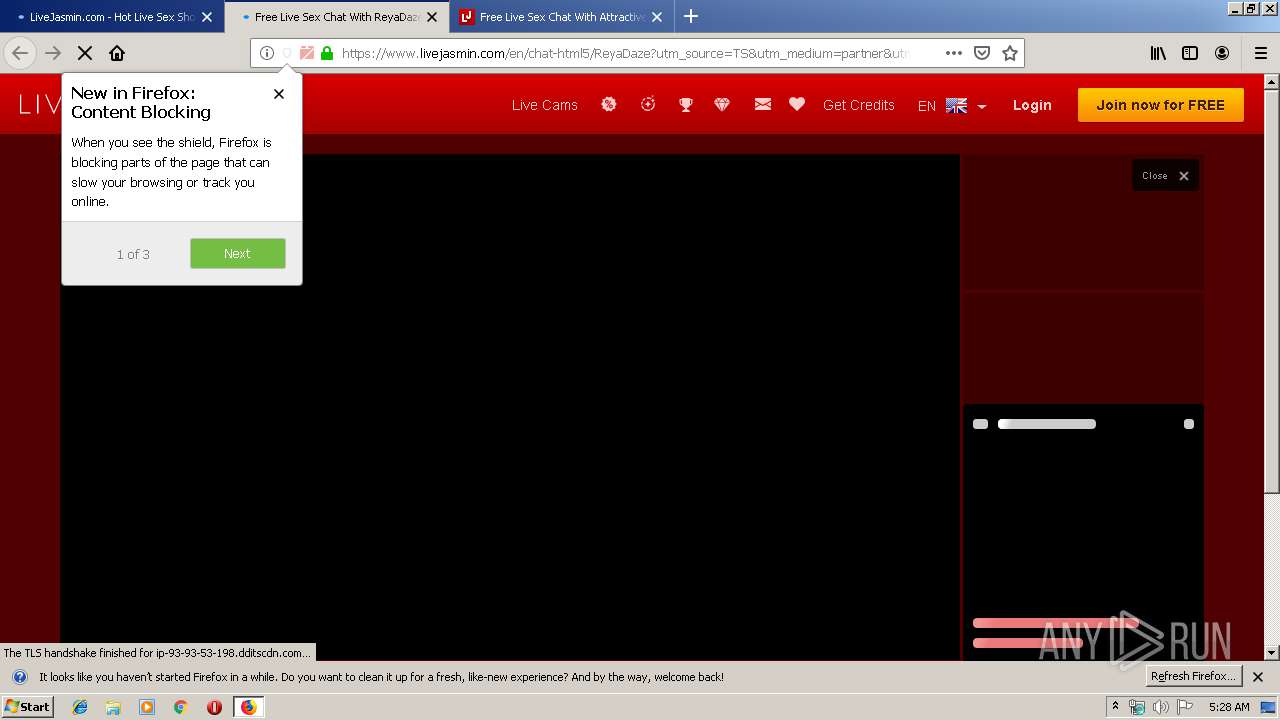Dismiss the Content Blocking popup
Screen dimensions: 1280x720
point(279,94)
